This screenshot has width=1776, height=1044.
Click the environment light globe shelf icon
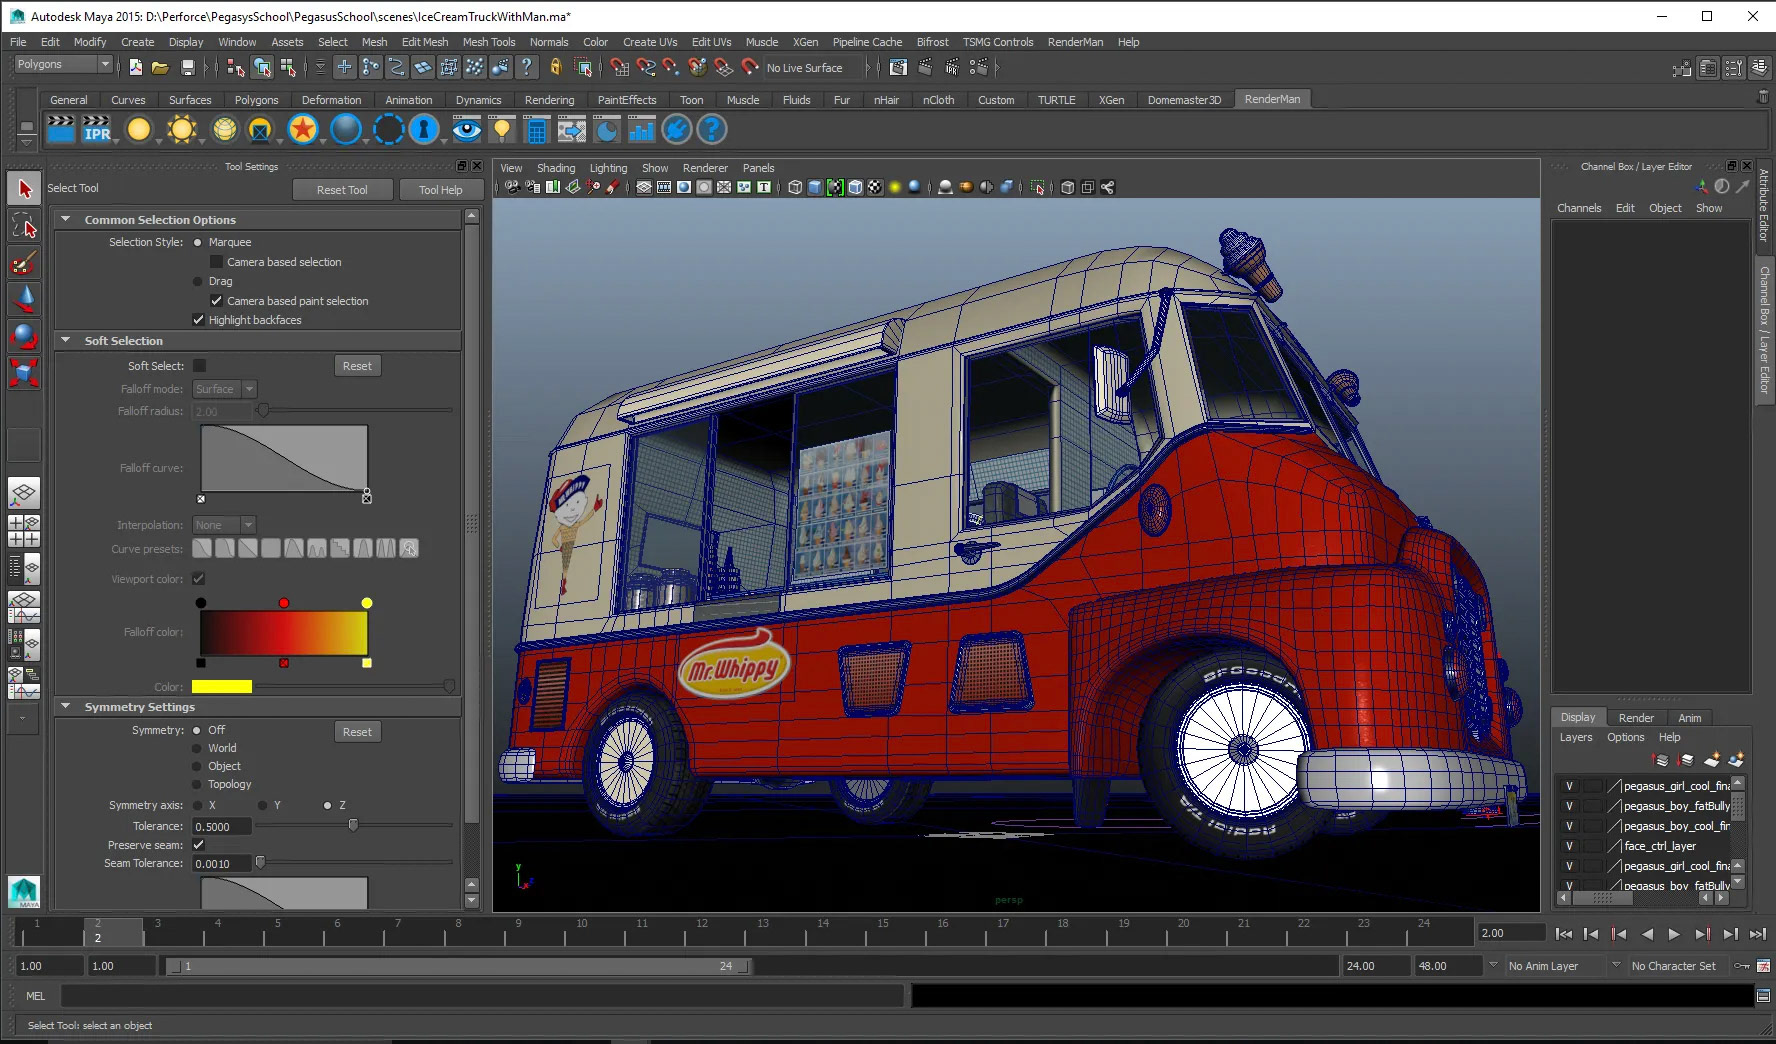(x=225, y=130)
